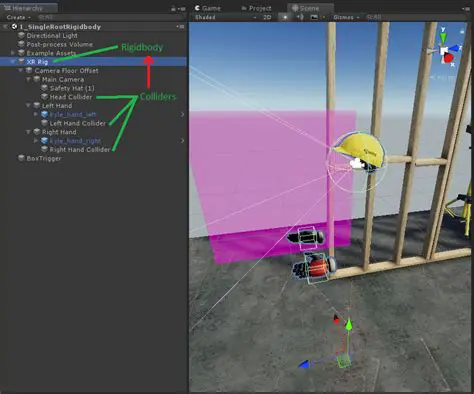Open the Shaded draw mode dropdown
This screenshot has height=394, width=474.
[226, 17]
